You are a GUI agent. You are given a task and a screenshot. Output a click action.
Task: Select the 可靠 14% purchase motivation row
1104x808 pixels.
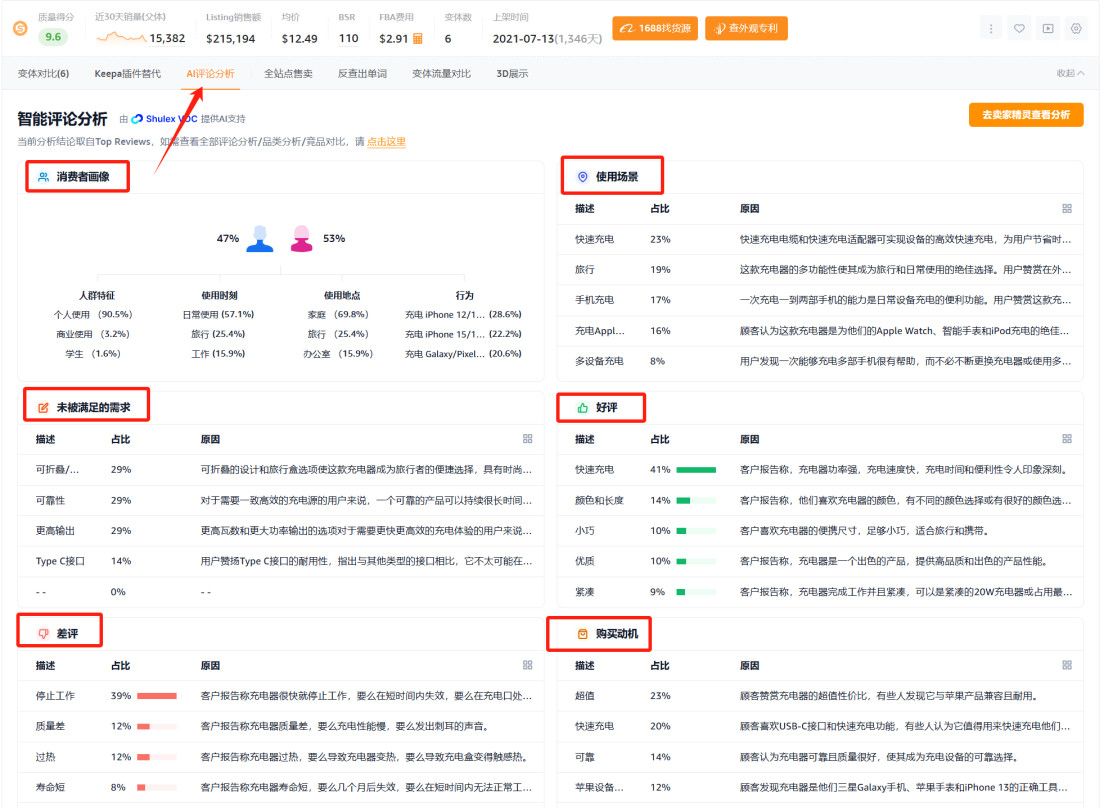(820, 757)
